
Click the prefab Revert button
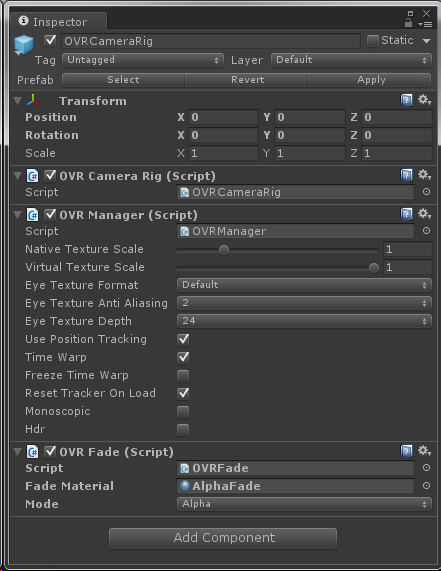click(247, 80)
